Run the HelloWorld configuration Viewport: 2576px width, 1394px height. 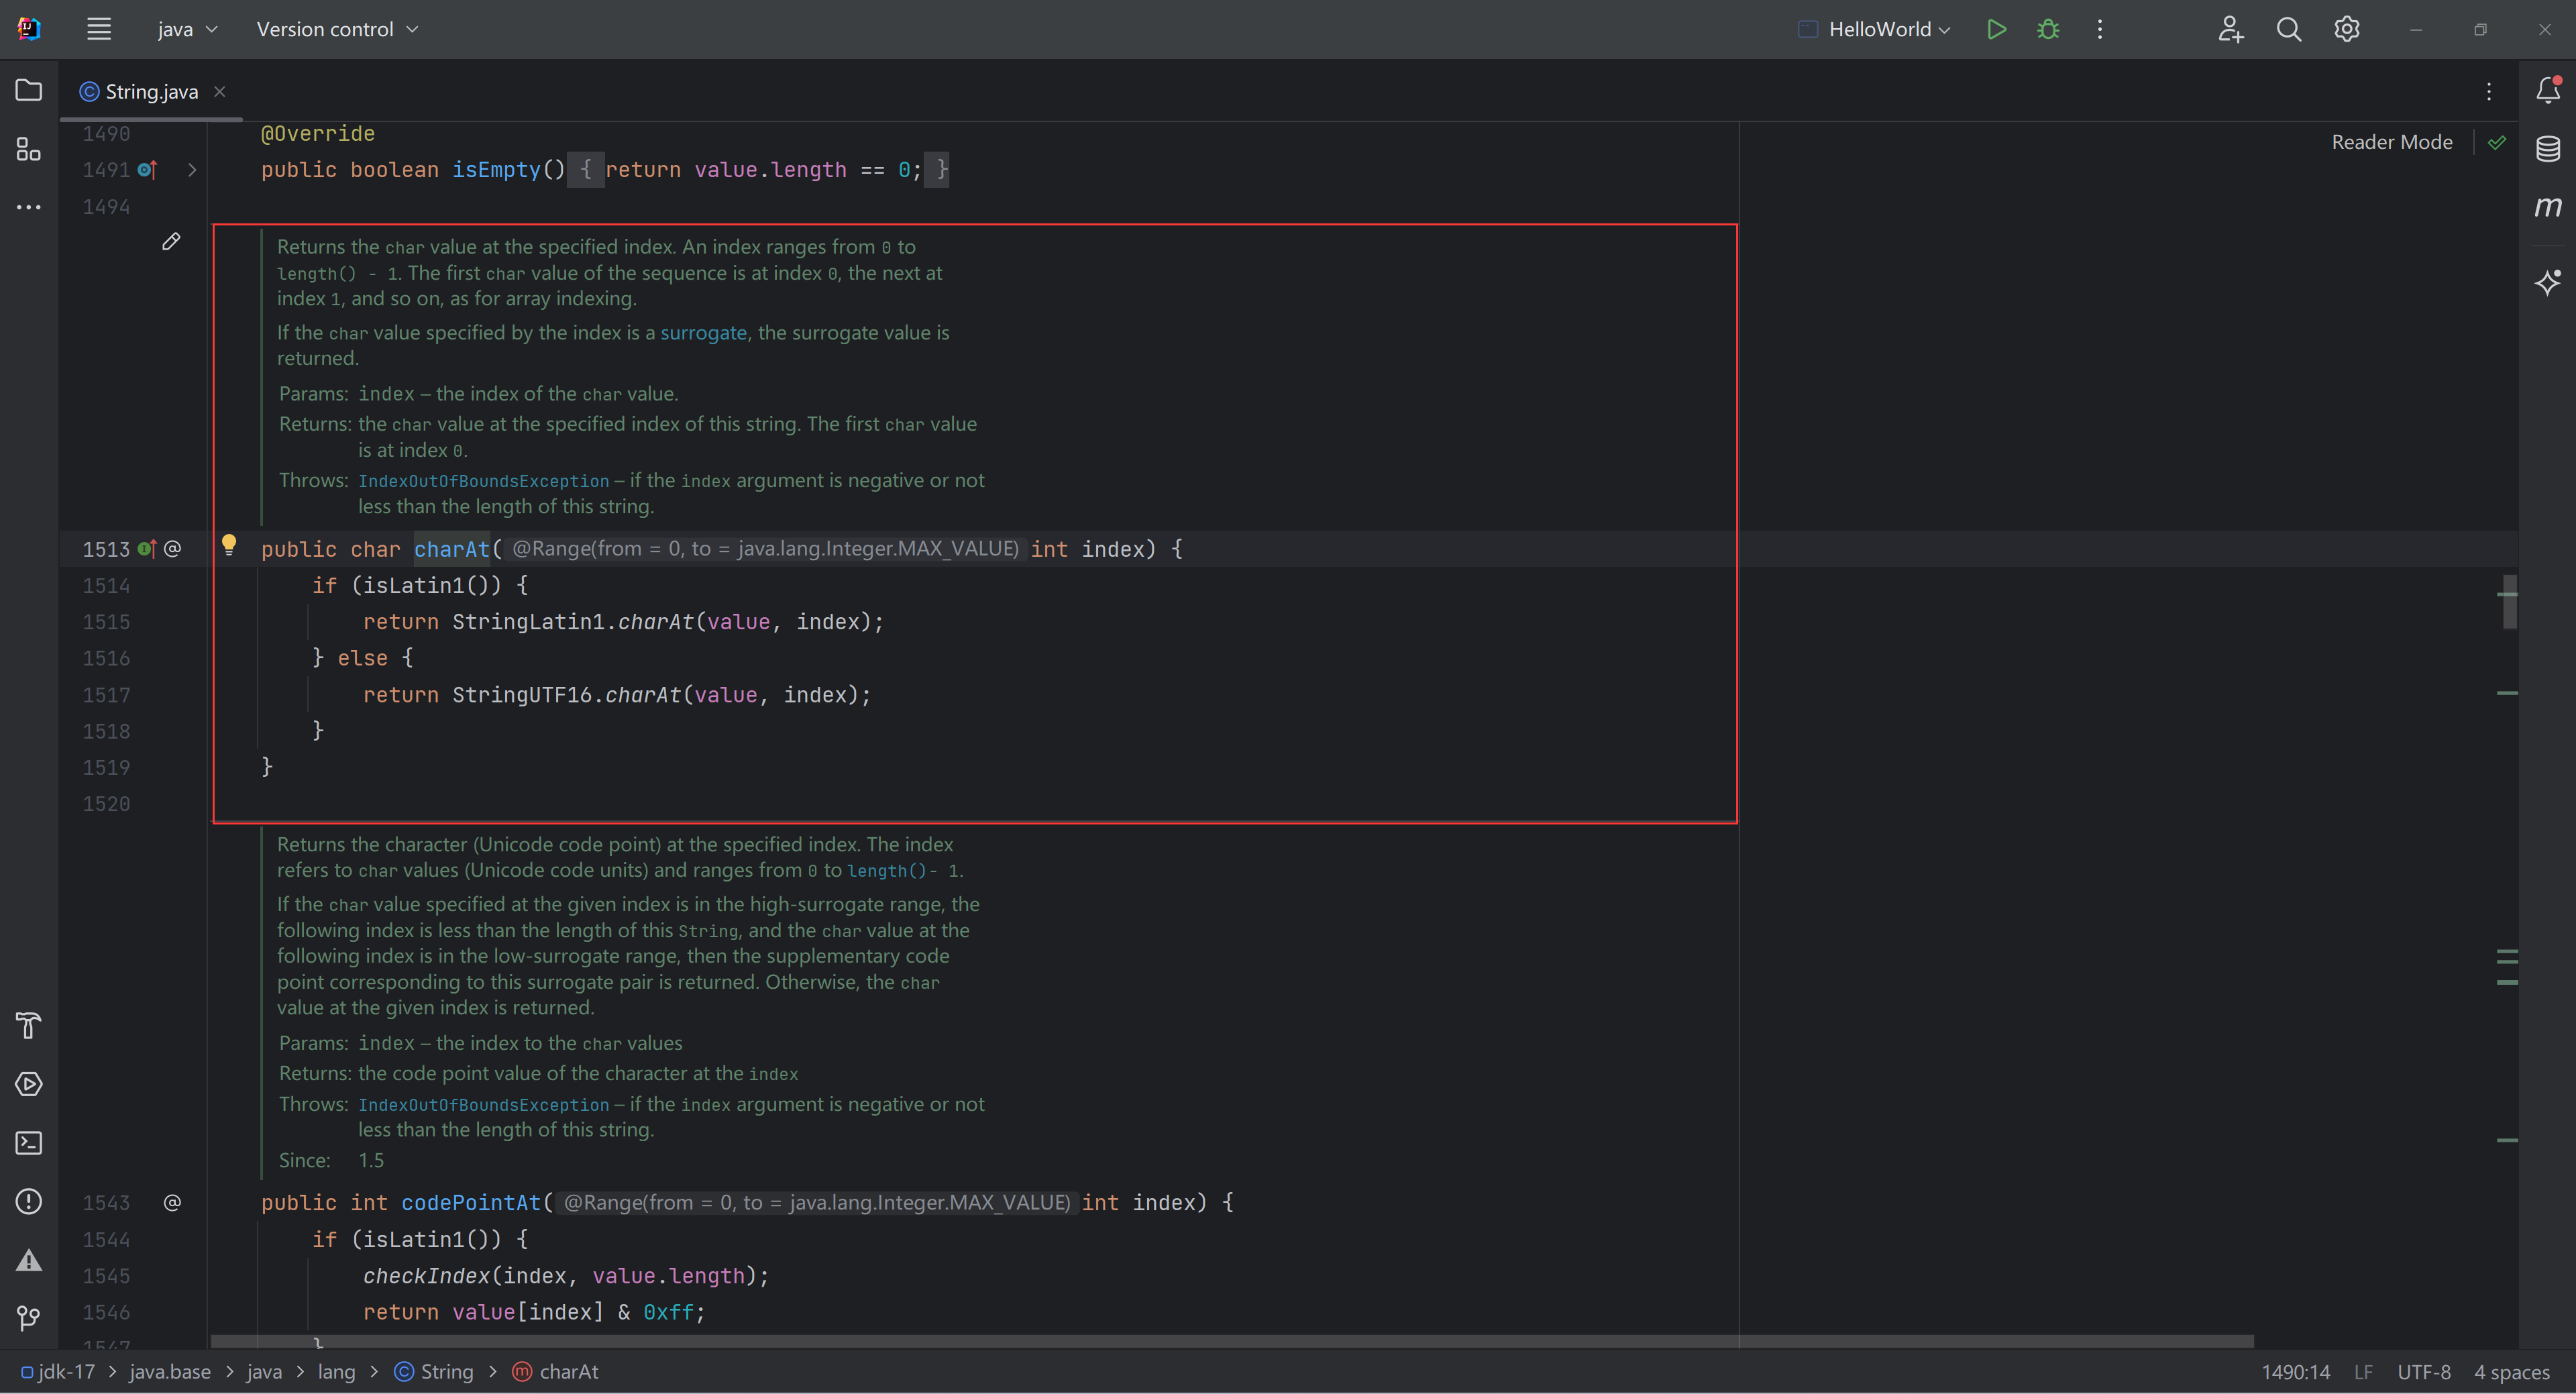1996,29
